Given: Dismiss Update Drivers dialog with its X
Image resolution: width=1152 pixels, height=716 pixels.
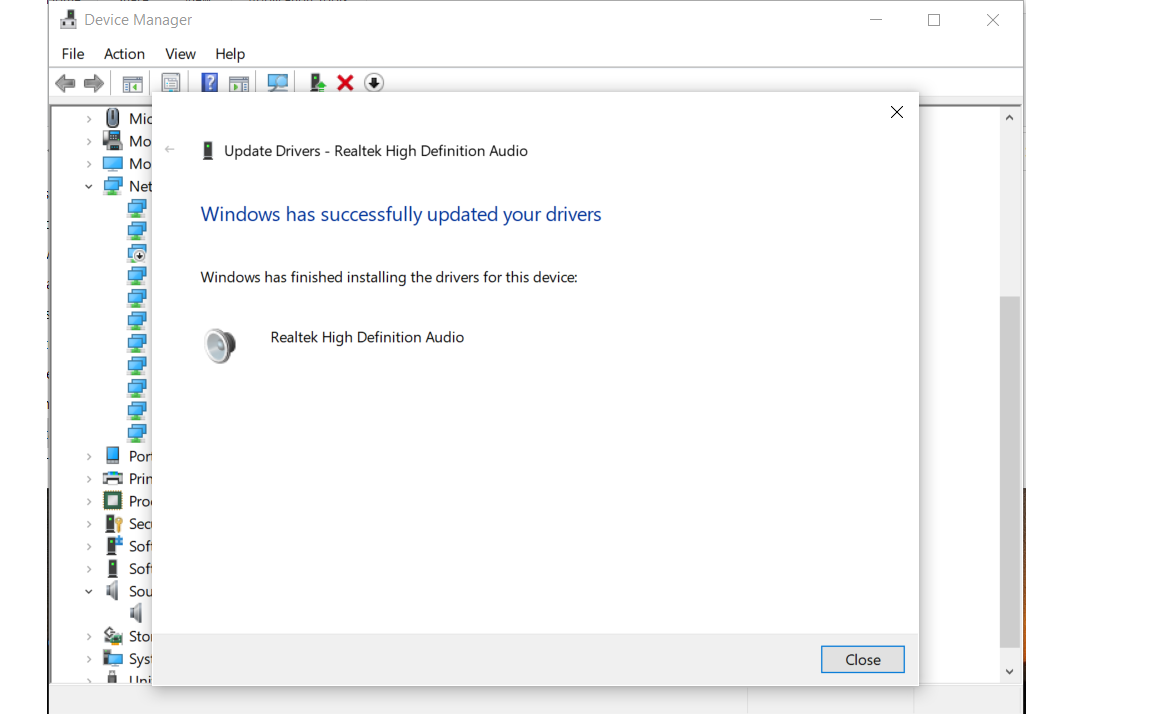Looking at the screenshot, I should point(896,112).
